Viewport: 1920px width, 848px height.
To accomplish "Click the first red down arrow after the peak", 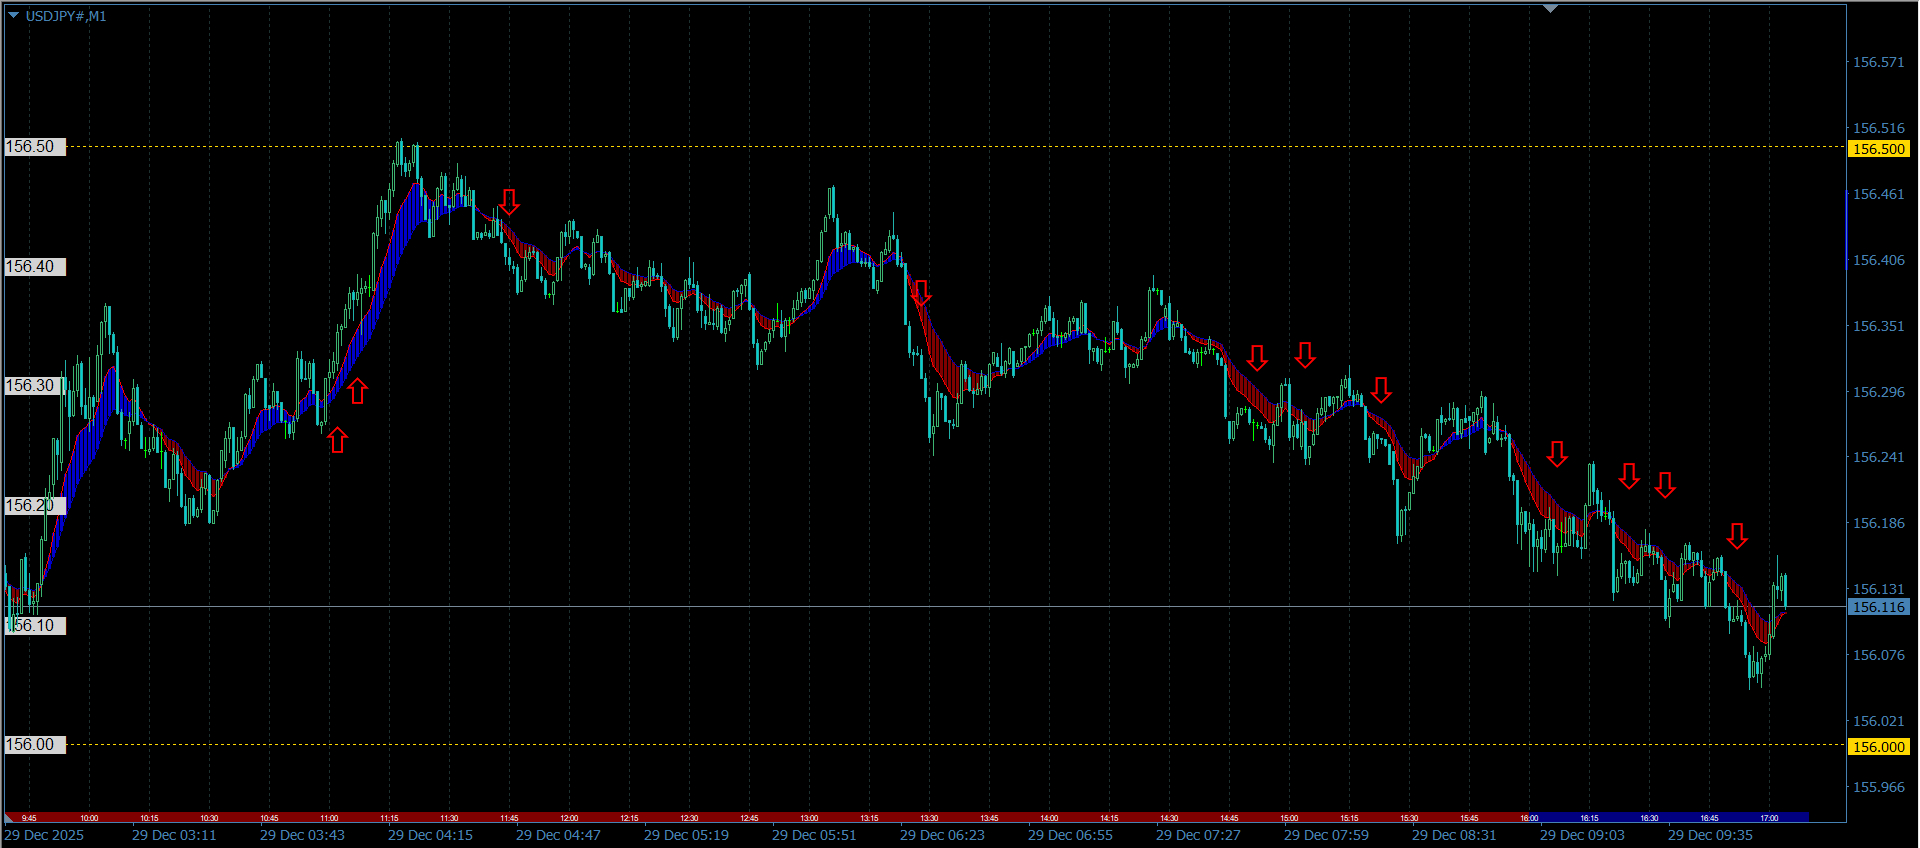I will [509, 202].
